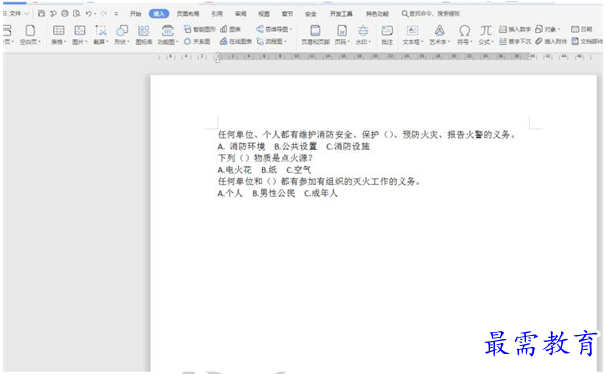Open the File menu (文件)
Screen dimensions: 606x375
tap(15, 14)
